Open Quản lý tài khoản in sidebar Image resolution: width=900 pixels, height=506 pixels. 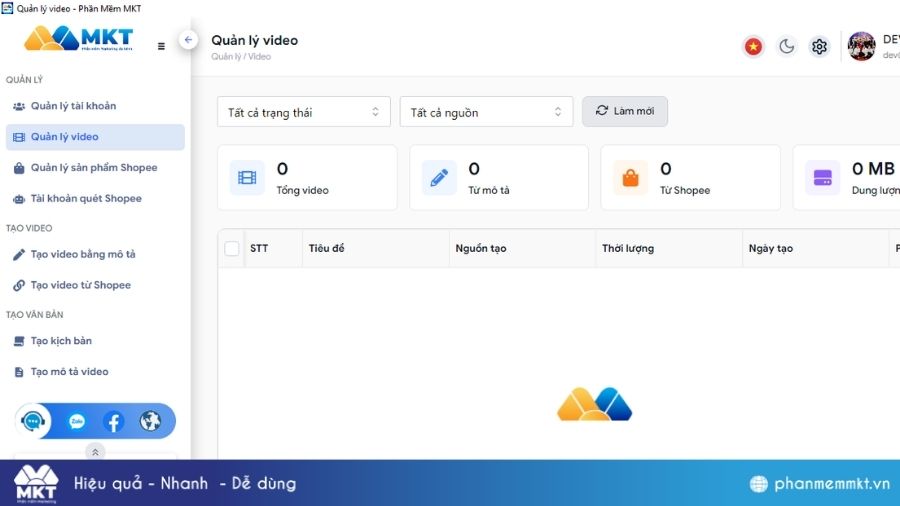[x=95, y=106]
